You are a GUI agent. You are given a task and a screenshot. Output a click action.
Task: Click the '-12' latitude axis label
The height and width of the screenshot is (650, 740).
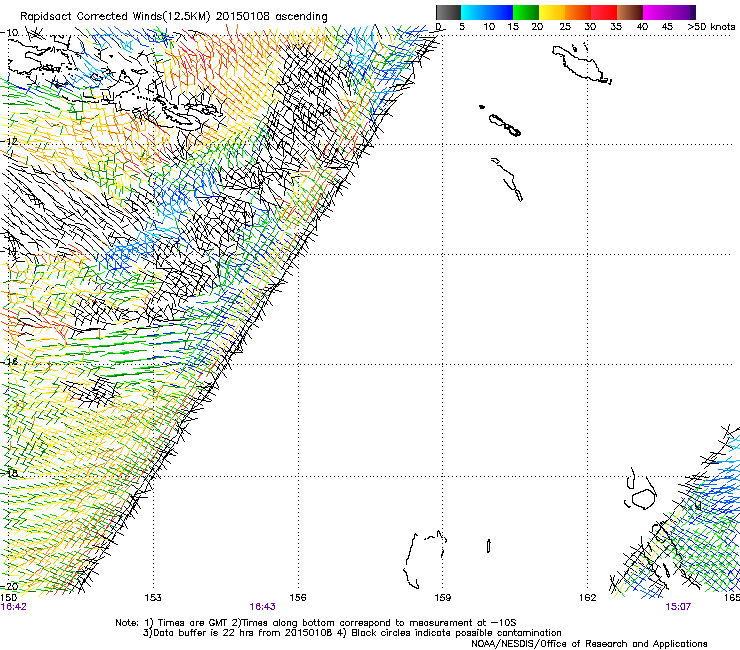pyautogui.click(x=9, y=142)
